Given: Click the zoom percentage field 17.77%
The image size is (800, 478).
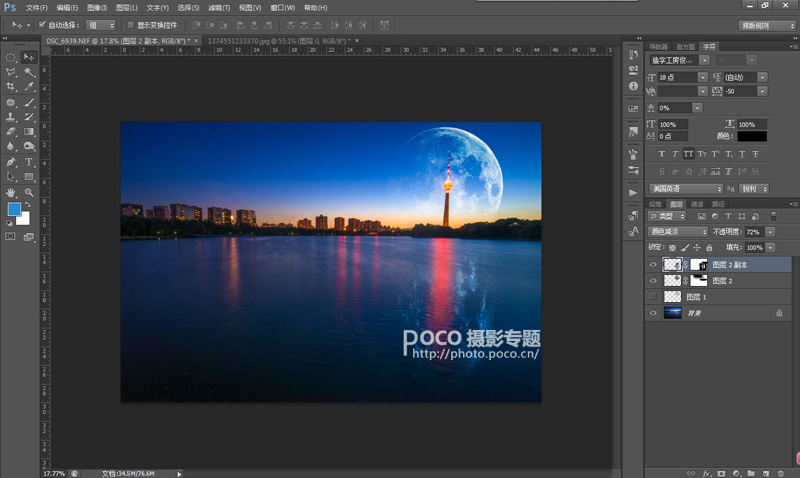Looking at the screenshot, I should [x=54, y=473].
